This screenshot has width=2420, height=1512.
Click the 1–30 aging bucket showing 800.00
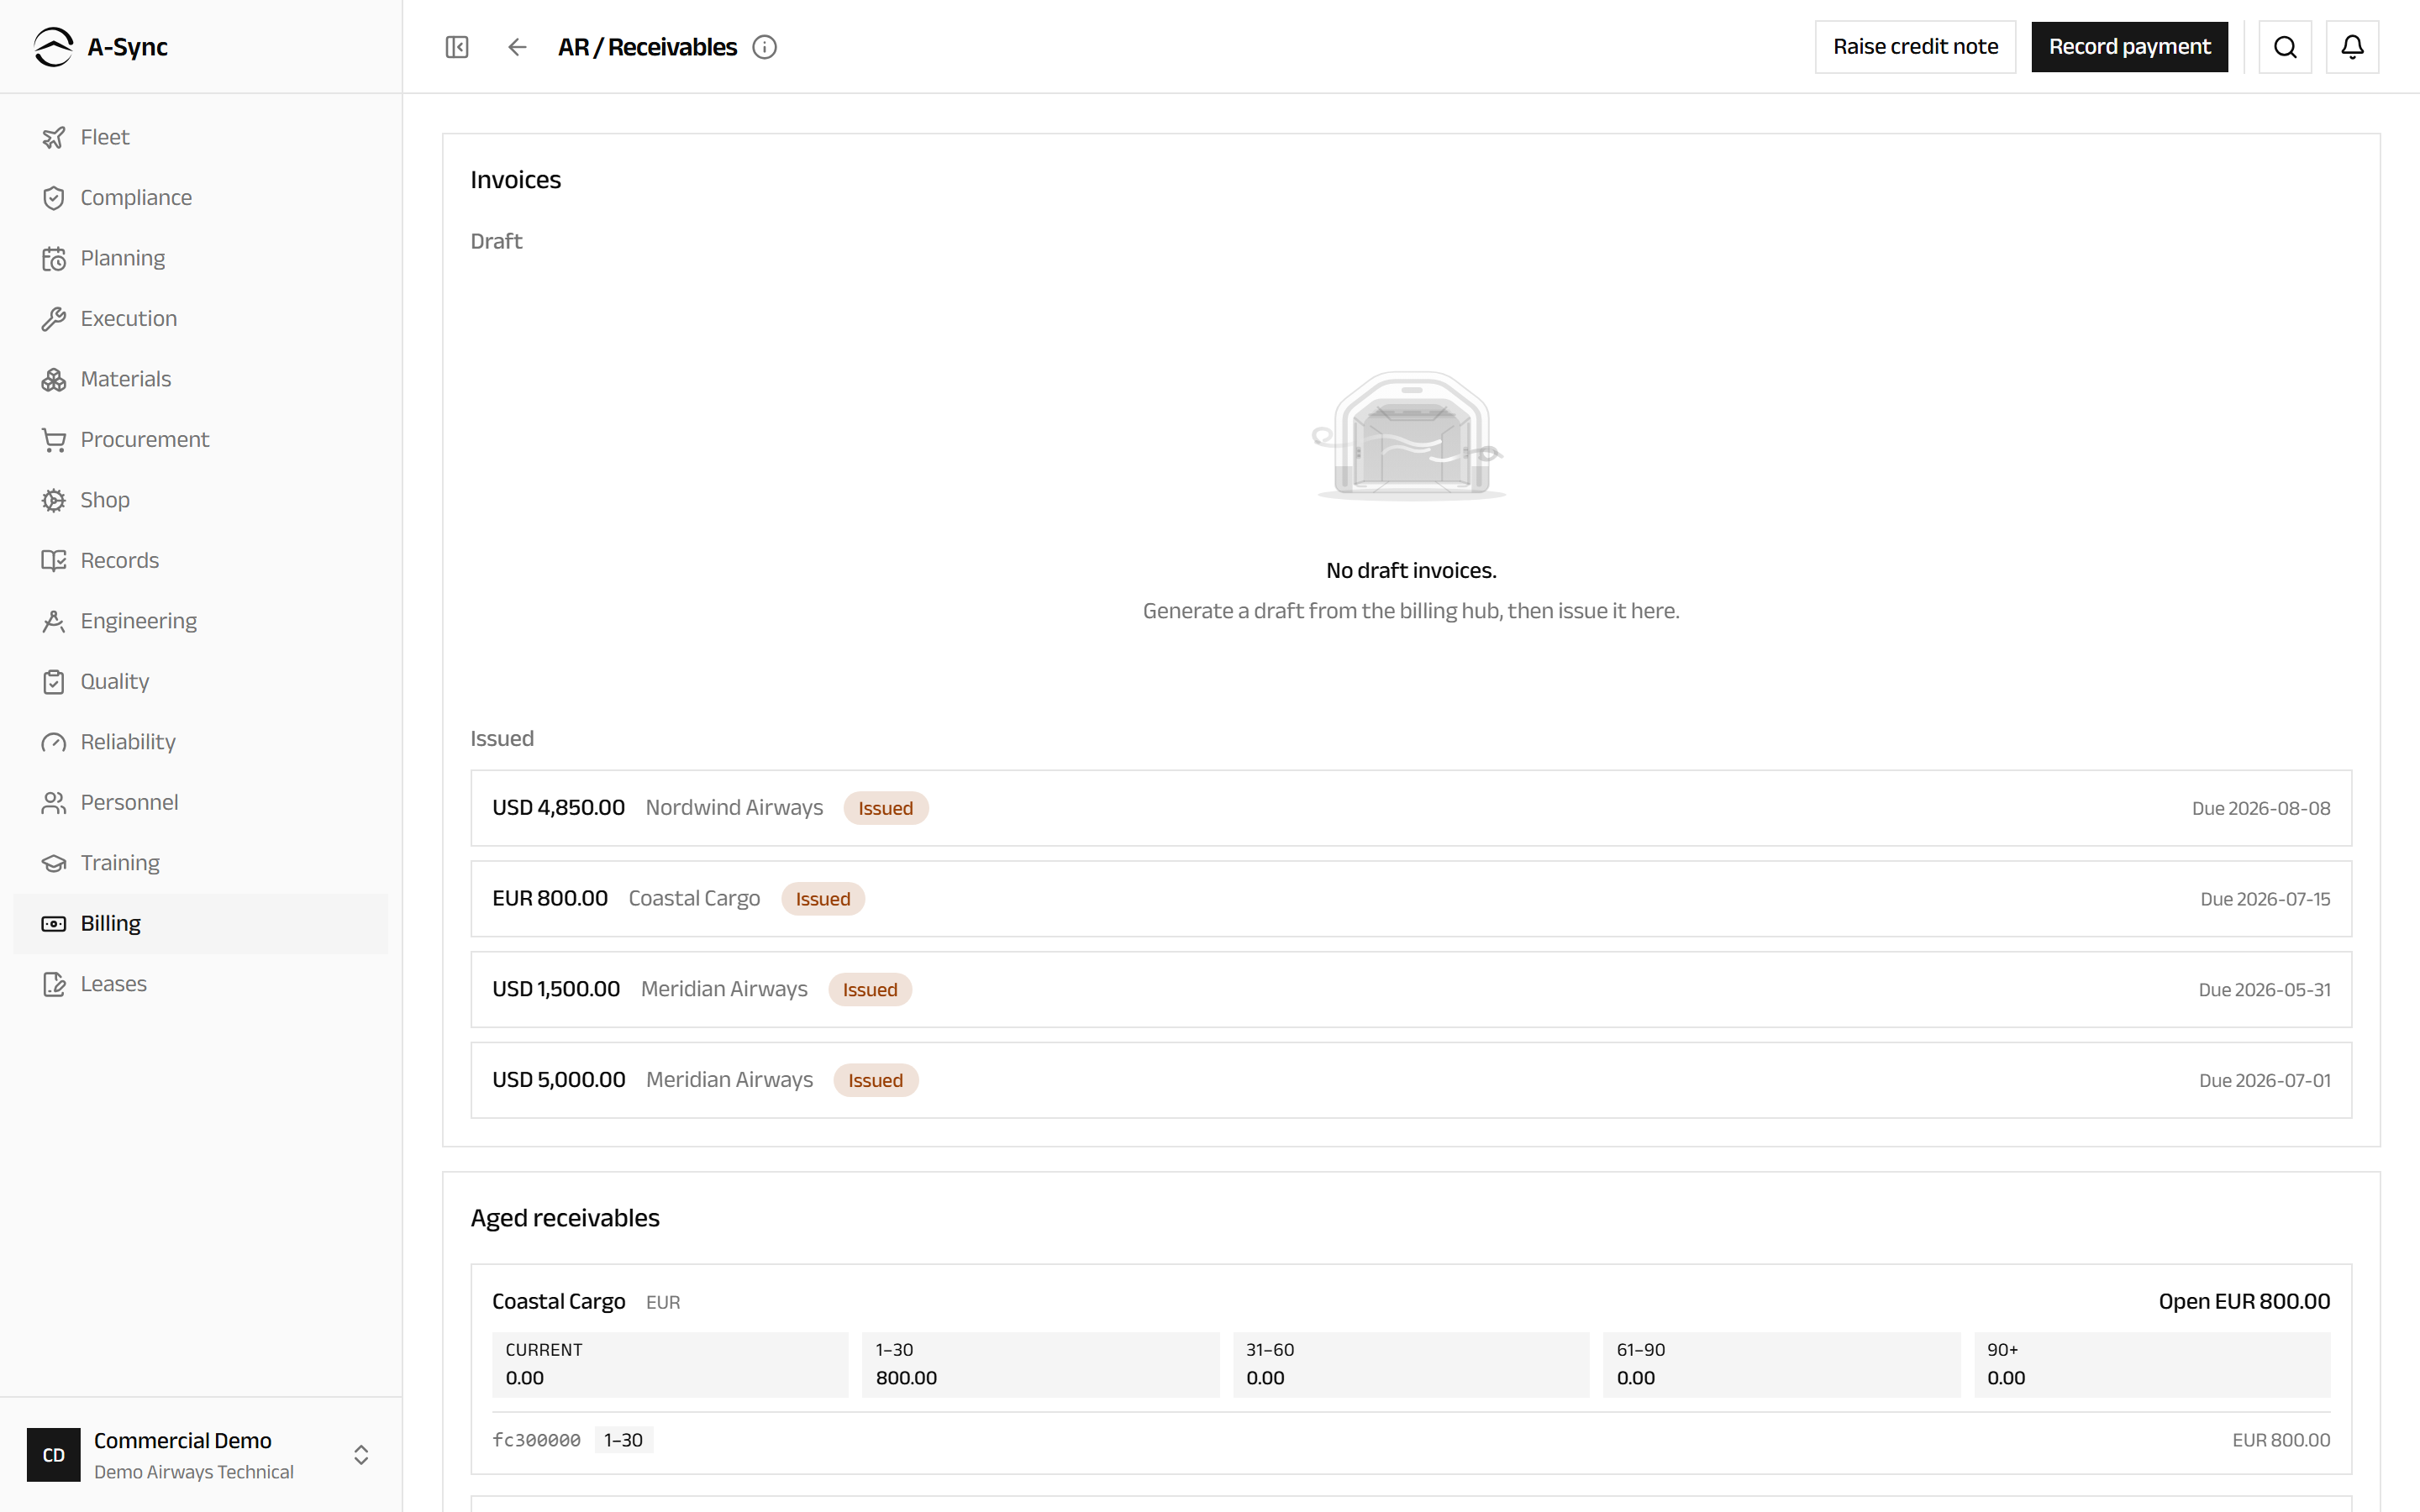1040,1364
